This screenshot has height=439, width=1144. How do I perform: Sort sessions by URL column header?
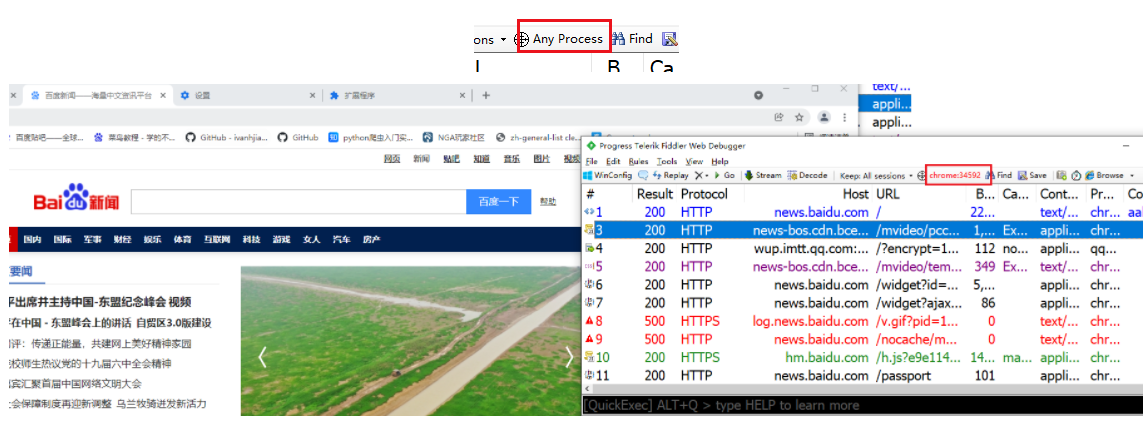pos(887,194)
